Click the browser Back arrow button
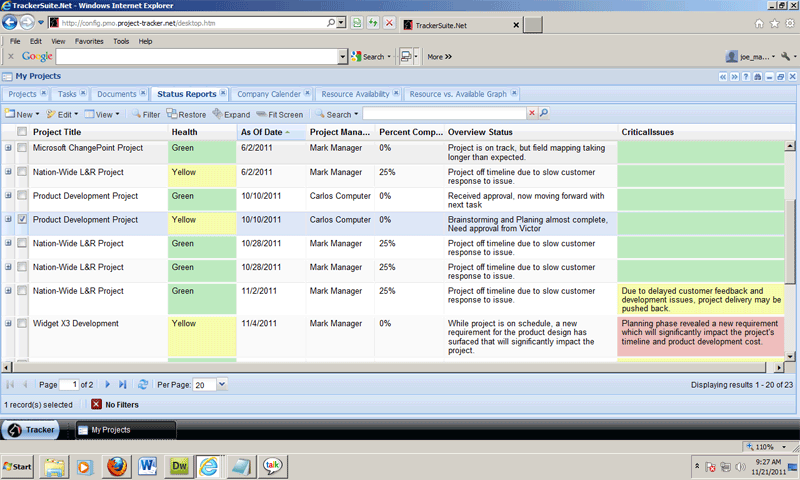The image size is (800, 480). (x=10, y=22)
